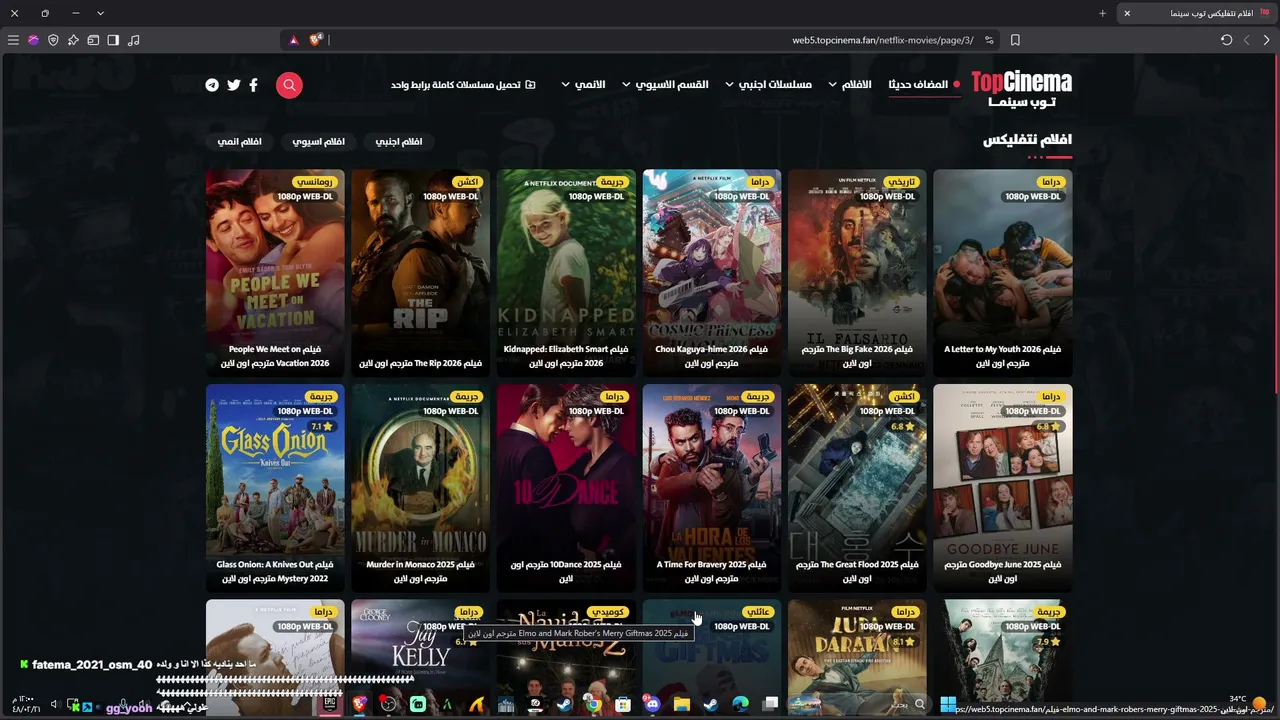Filter by افلام اسيوي
Viewport: 1280px width, 720px height.
click(318, 141)
